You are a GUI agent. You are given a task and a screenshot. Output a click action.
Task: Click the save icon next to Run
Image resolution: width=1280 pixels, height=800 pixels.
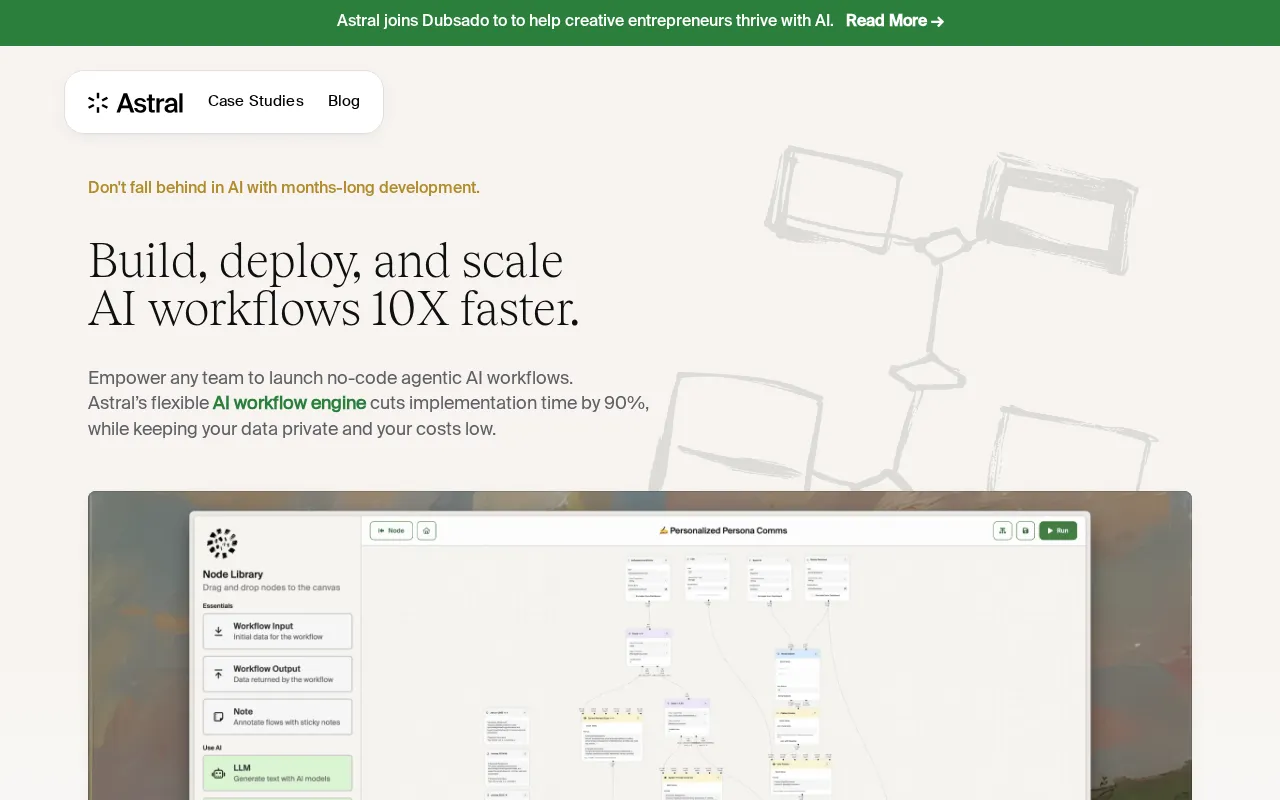point(1025,530)
